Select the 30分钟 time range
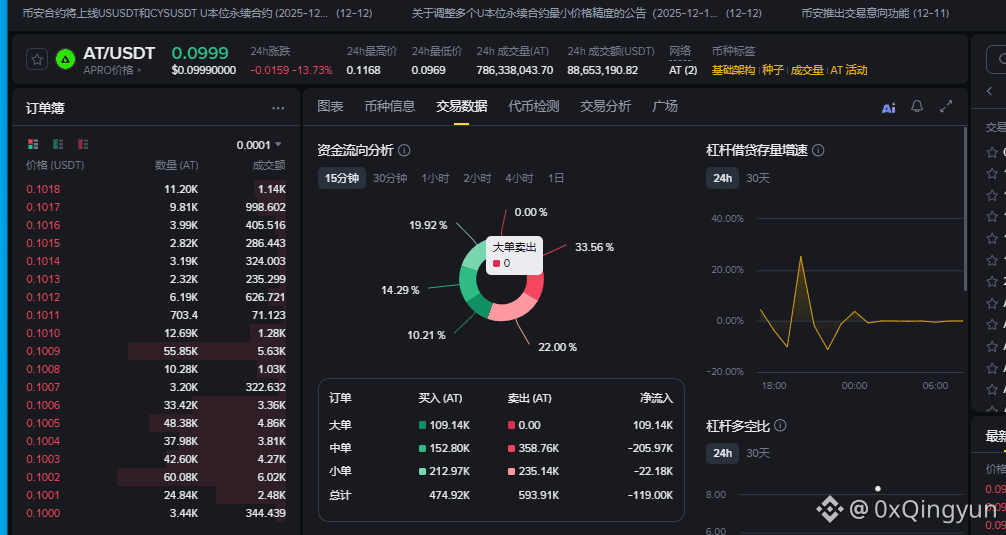 [390, 178]
